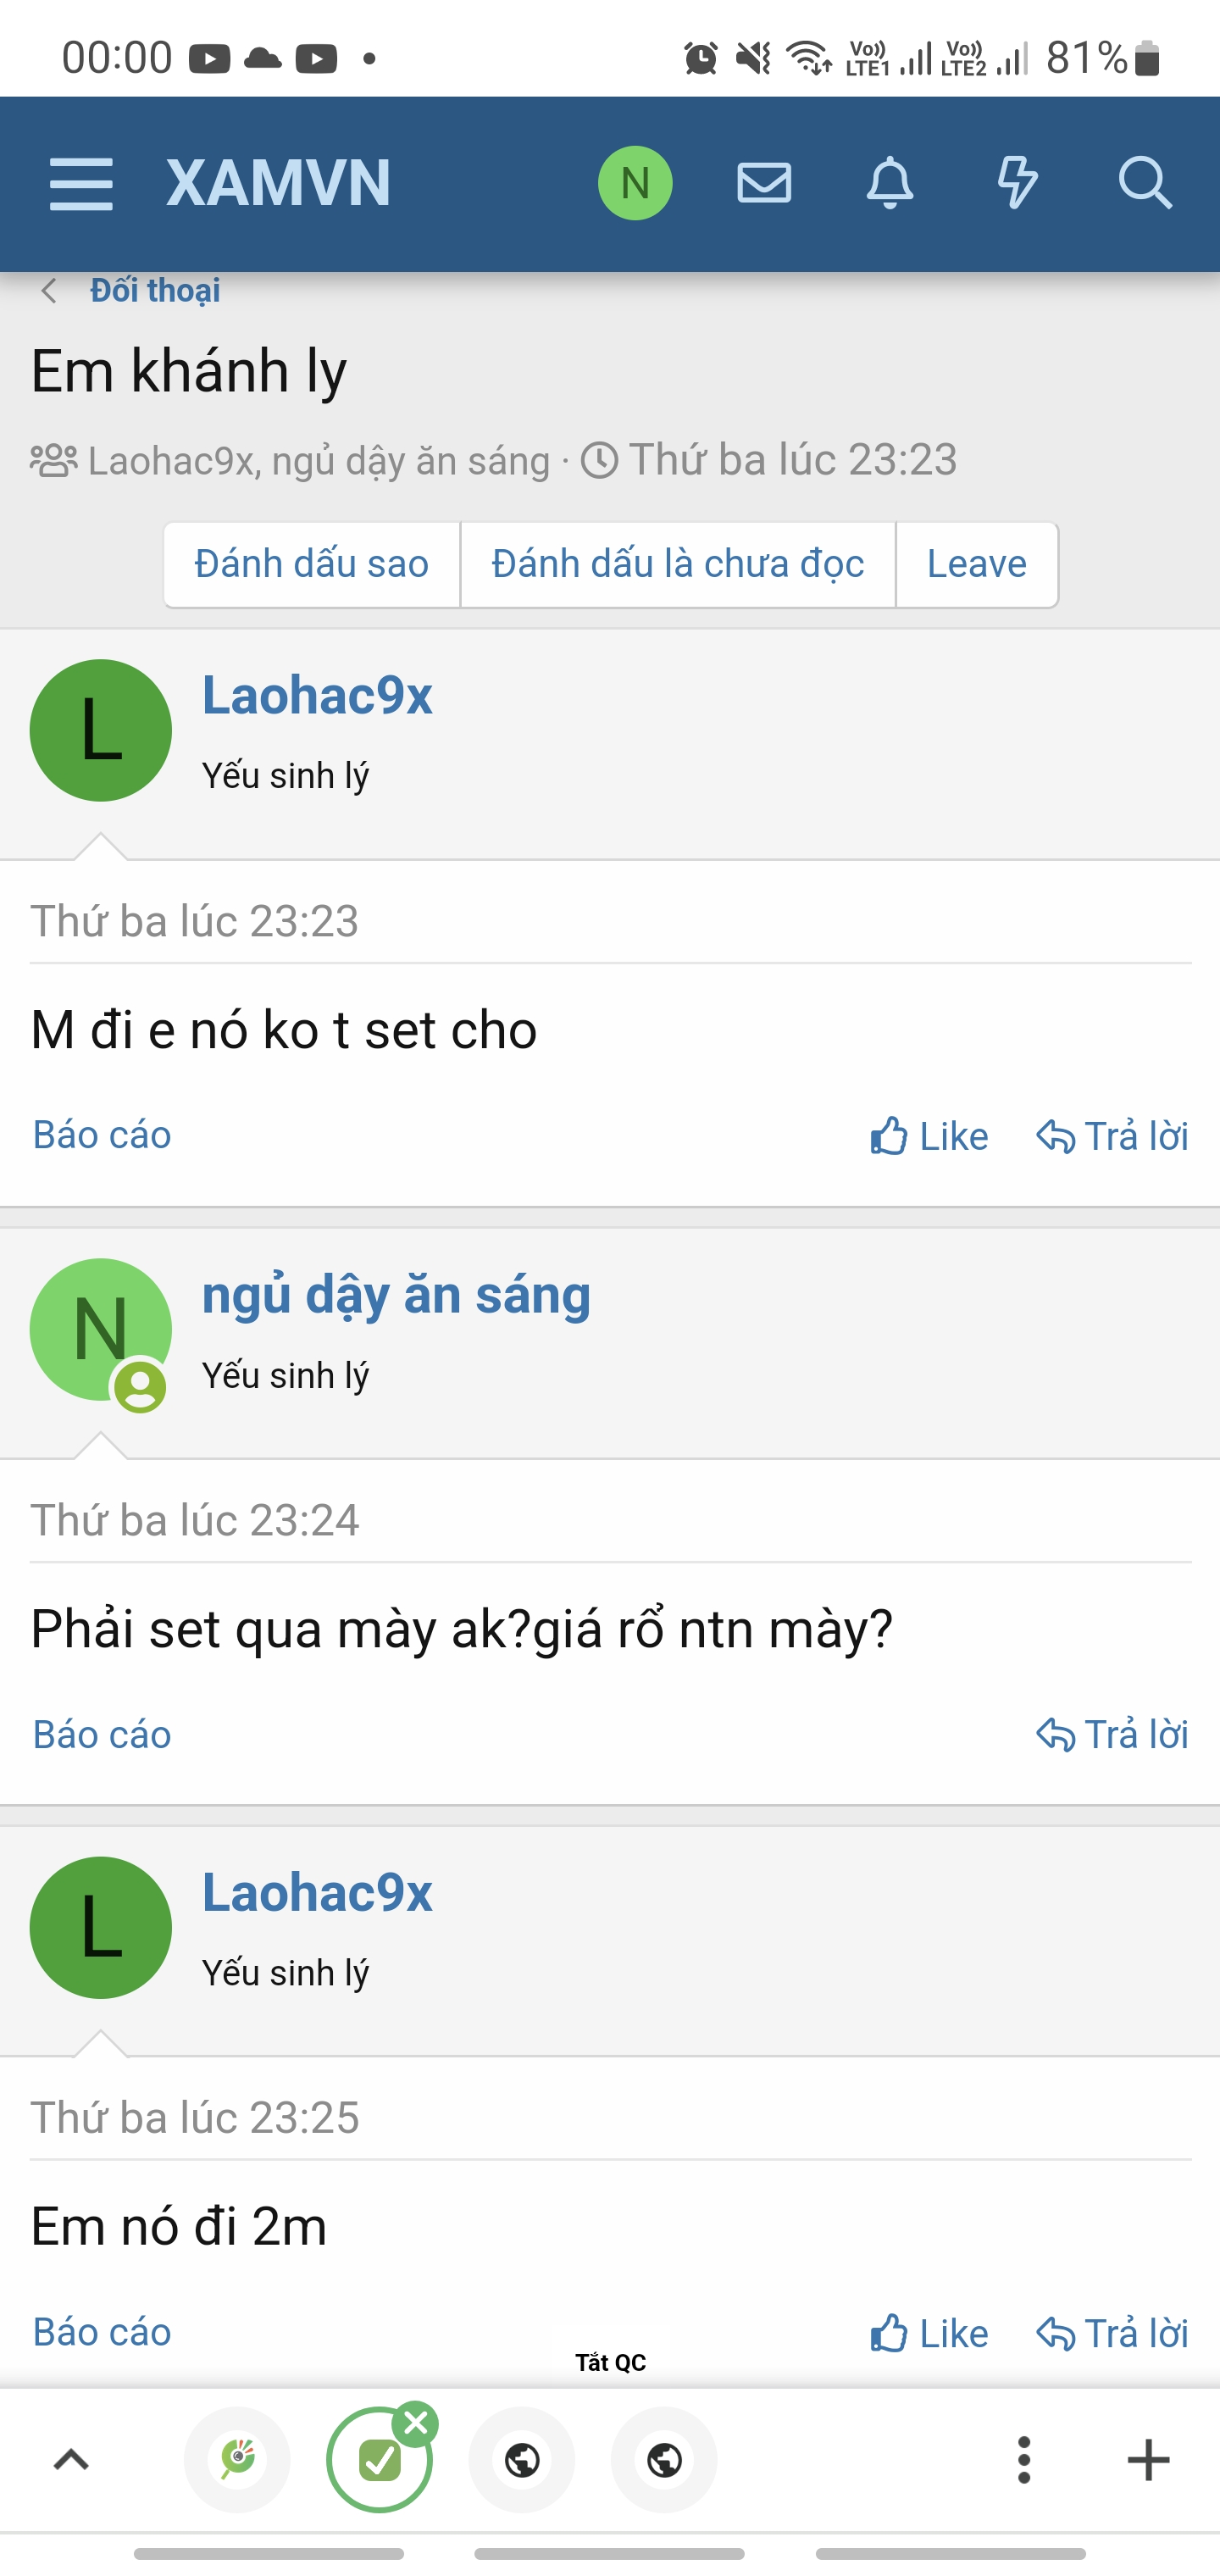Screen dimensions: 1220x2576
Task: Open the inbox envelope icon
Action: pos(764,184)
